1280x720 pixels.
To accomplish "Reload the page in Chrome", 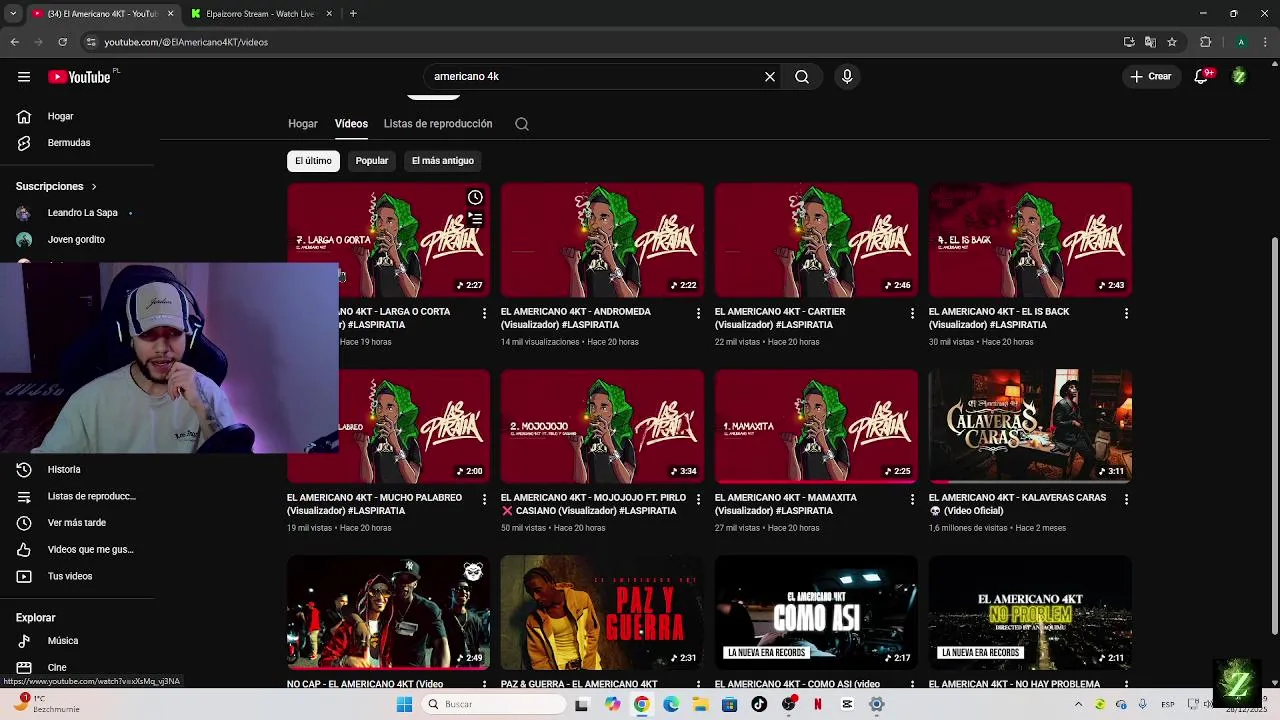I will click(62, 42).
